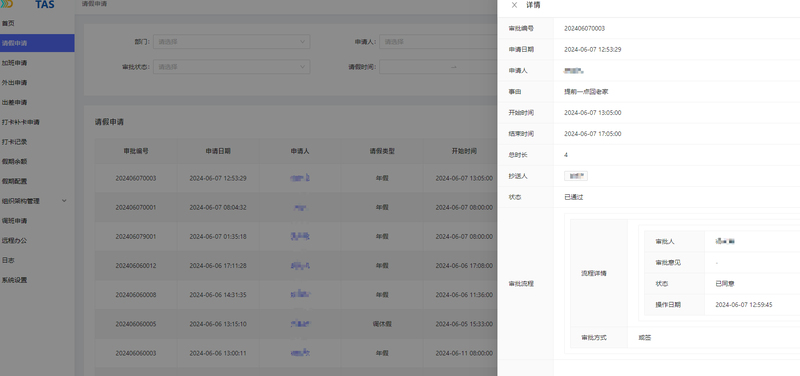Expand the 组织架构管理 chevron
The image size is (800, 376).
click(x=64, y=200)
